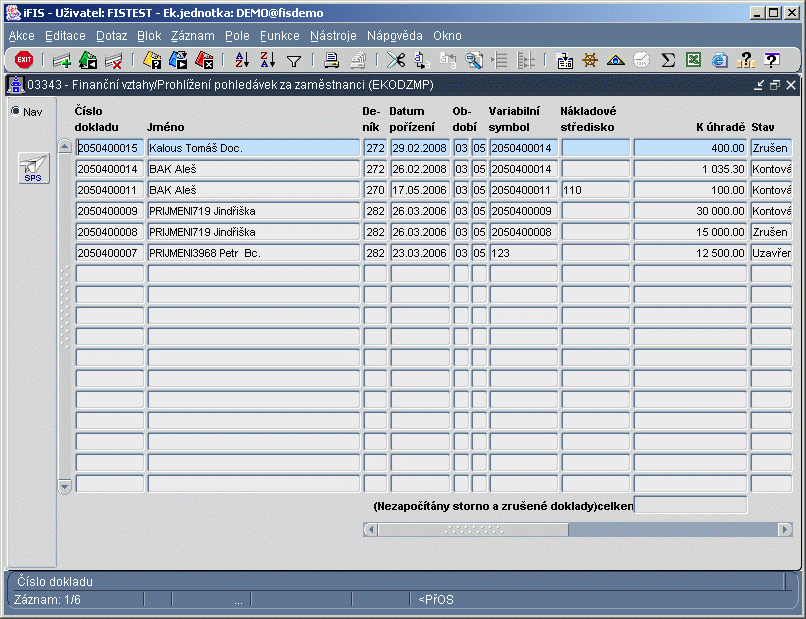Click the enter query icon with the question mark
806x619 pixels.
(152, 60)
